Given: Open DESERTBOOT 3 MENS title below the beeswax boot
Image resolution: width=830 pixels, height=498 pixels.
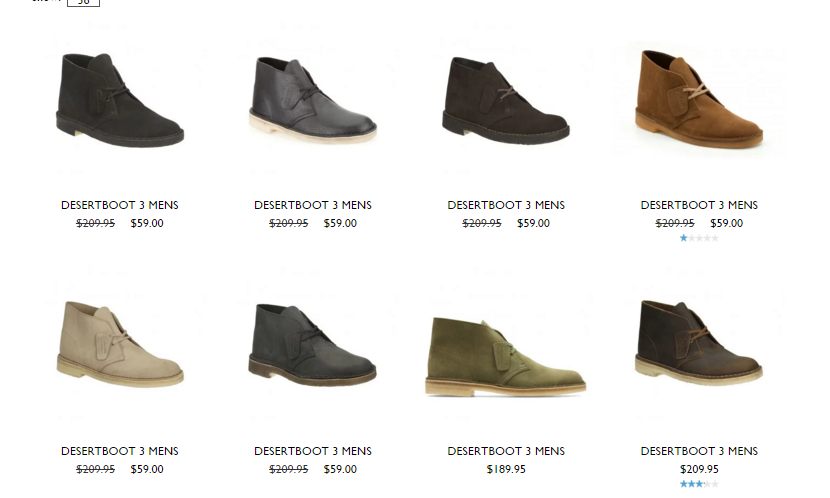Looking at the screenshot, I should pyautogui.click(x=699, y=451).
